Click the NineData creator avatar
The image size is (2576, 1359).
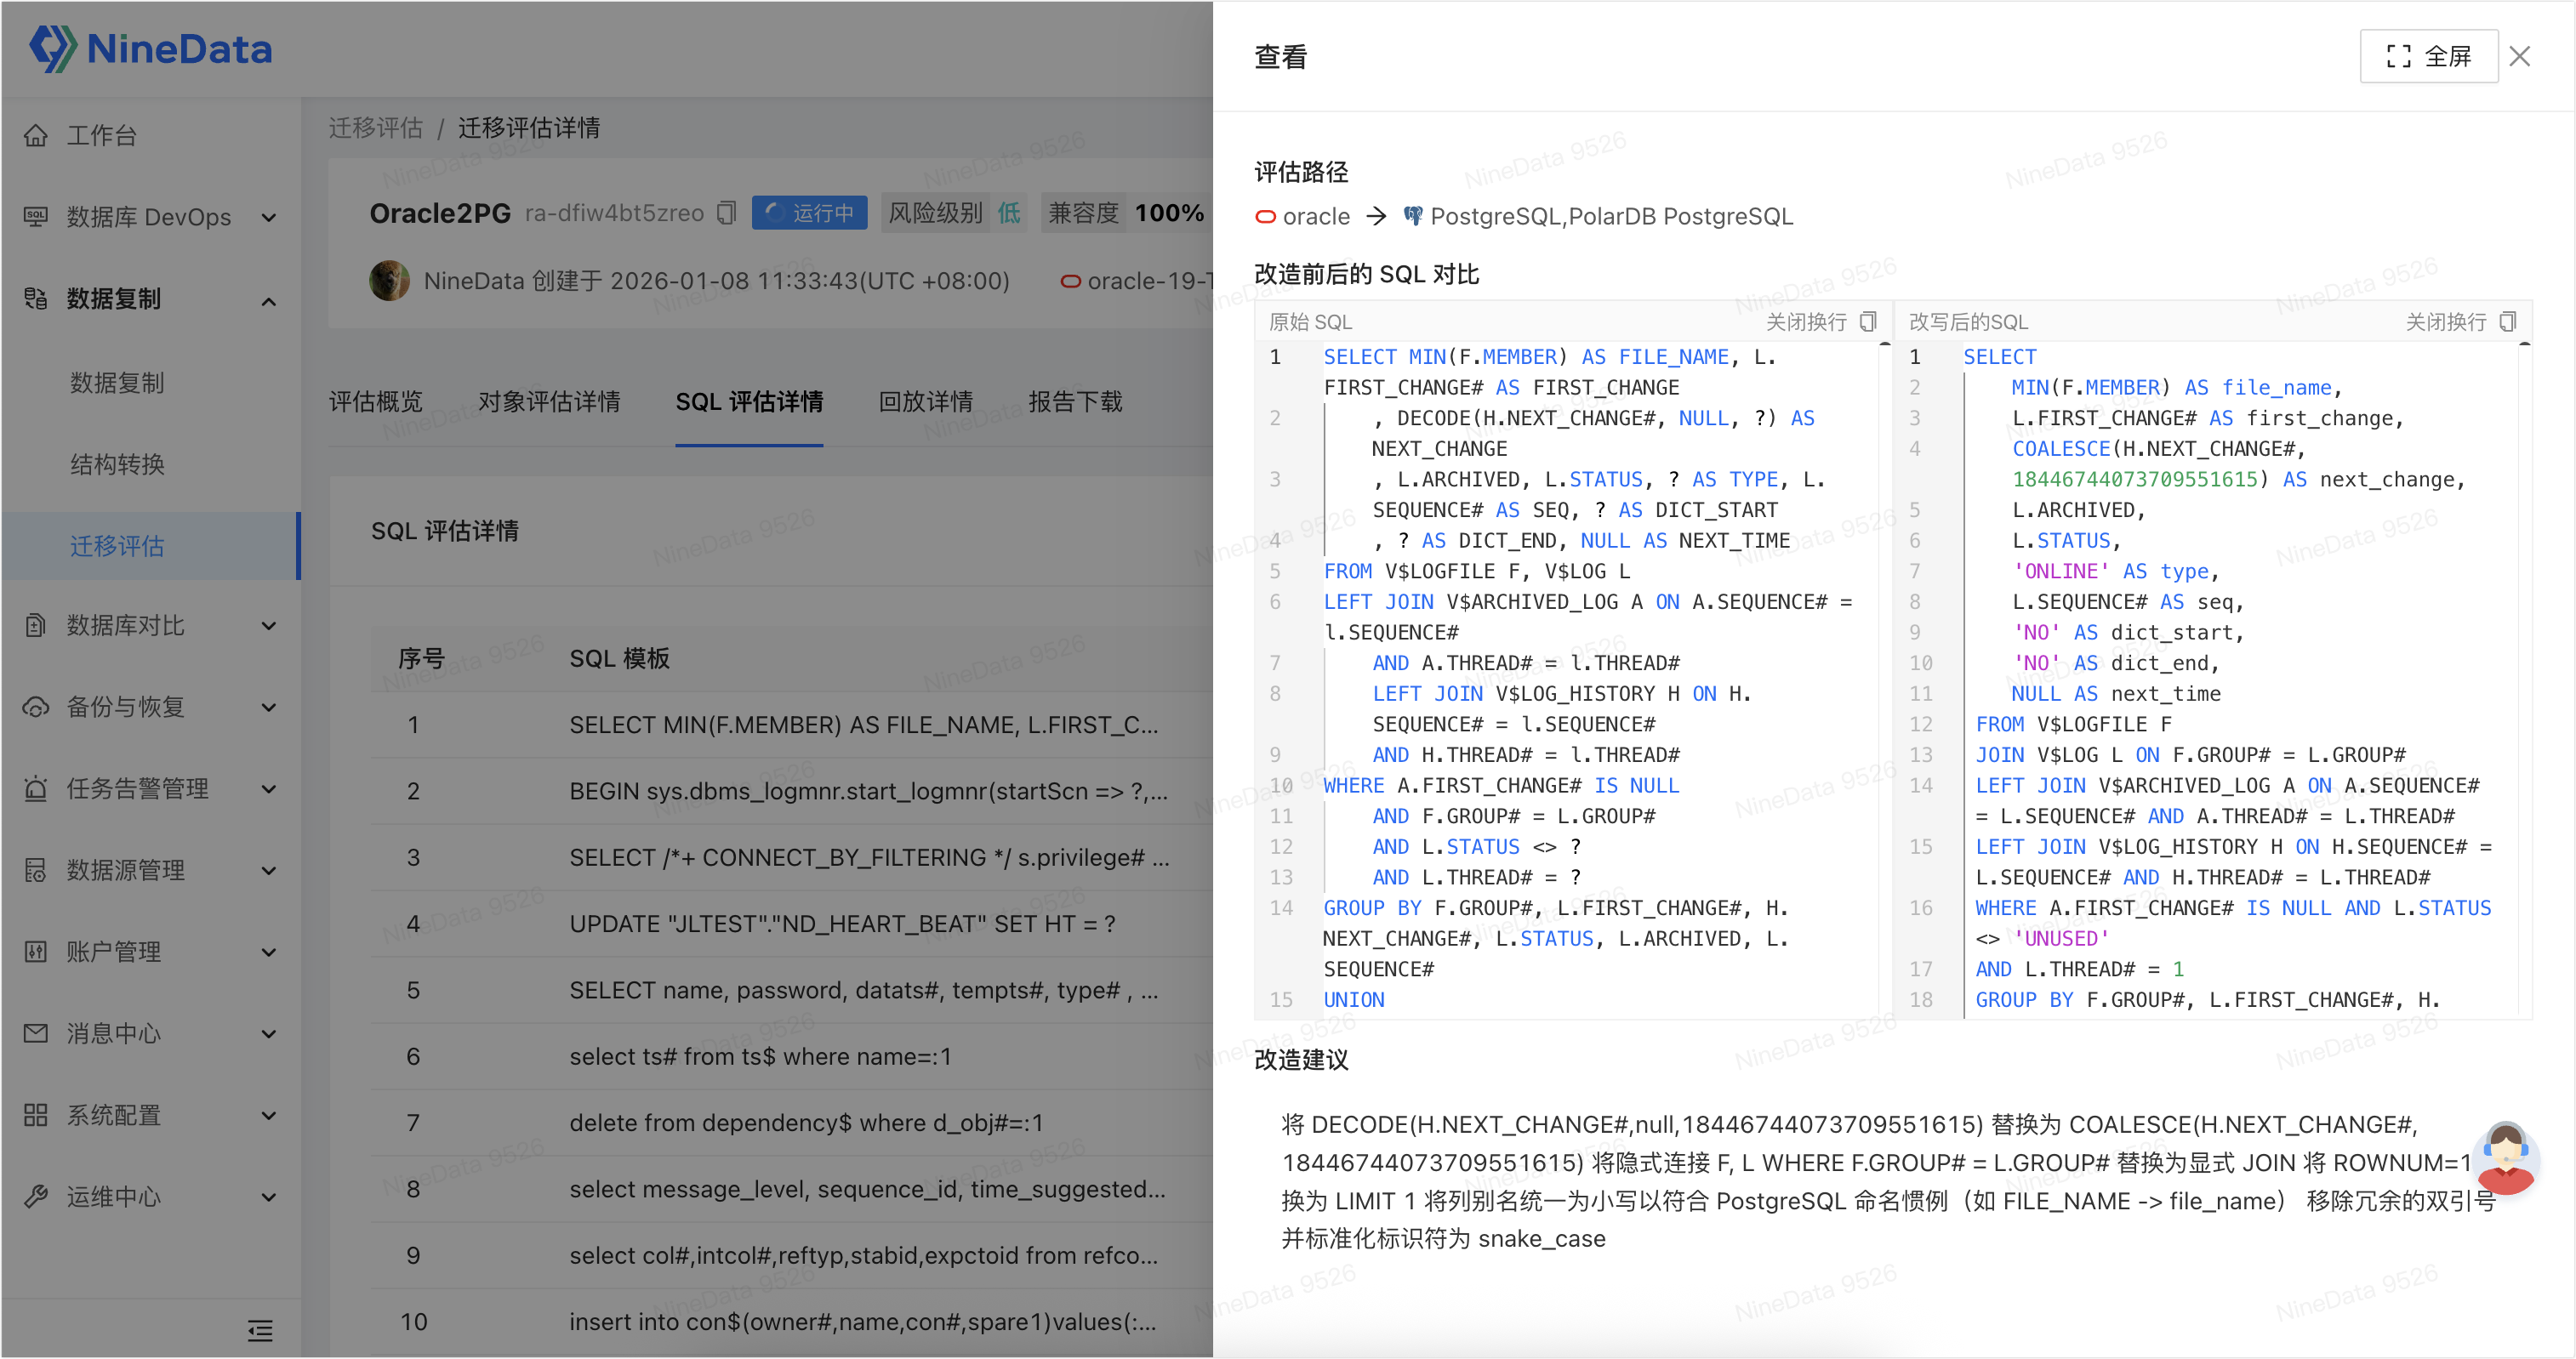coord(390,281)
